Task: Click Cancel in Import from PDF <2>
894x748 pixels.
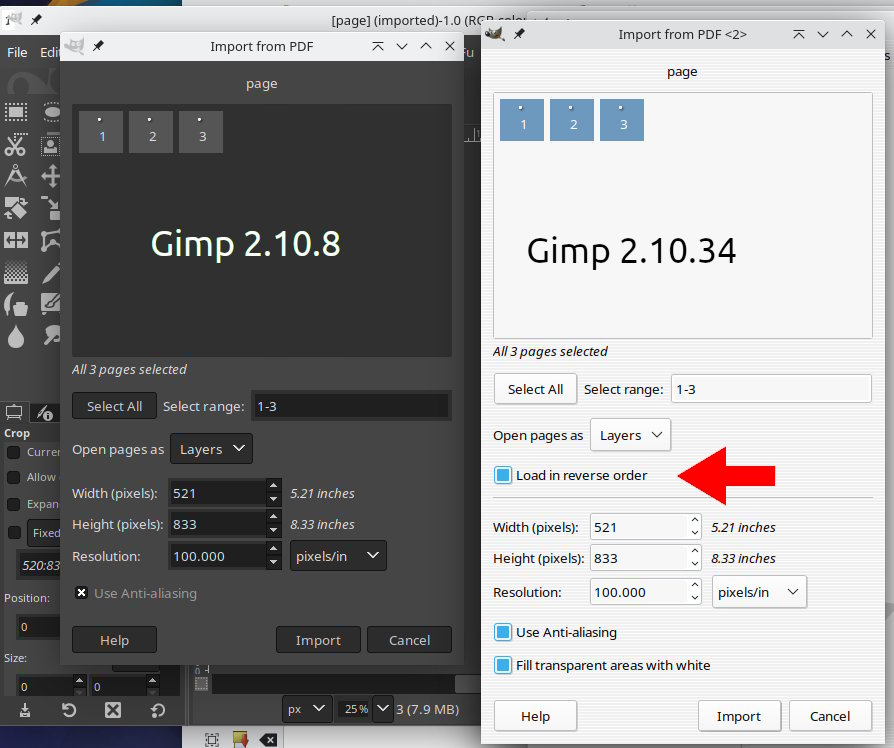Action: [830, 716]
